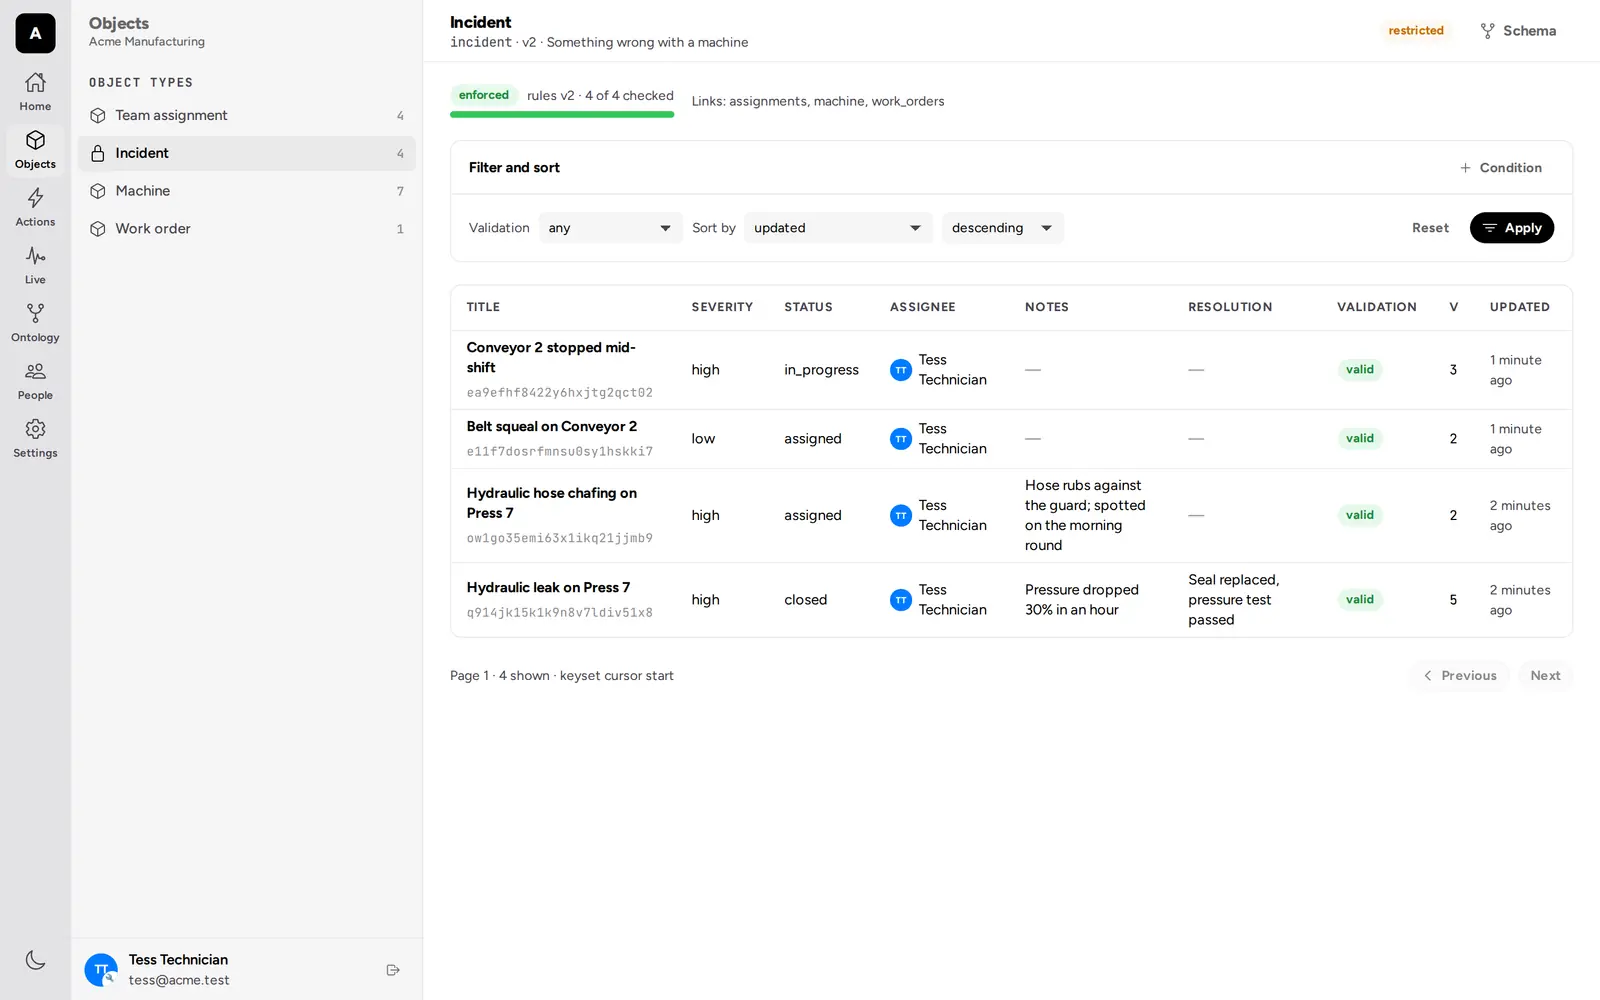Click the rules check progress bar
This screenshot has height=1000, width=1600.
tap(562, 115)
